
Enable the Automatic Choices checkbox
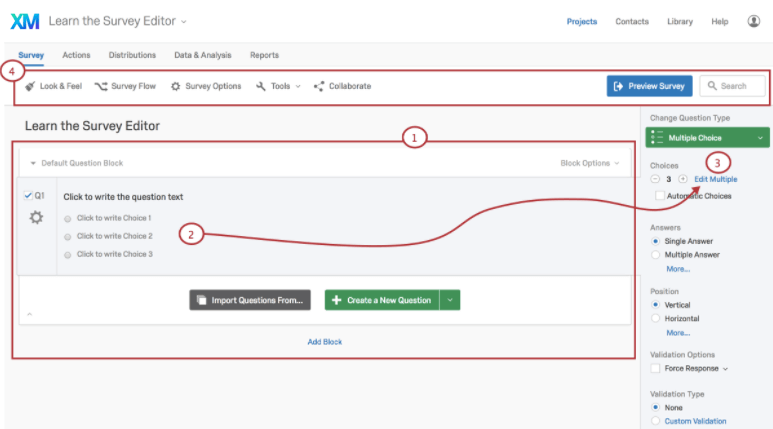(x=660, y=196)
